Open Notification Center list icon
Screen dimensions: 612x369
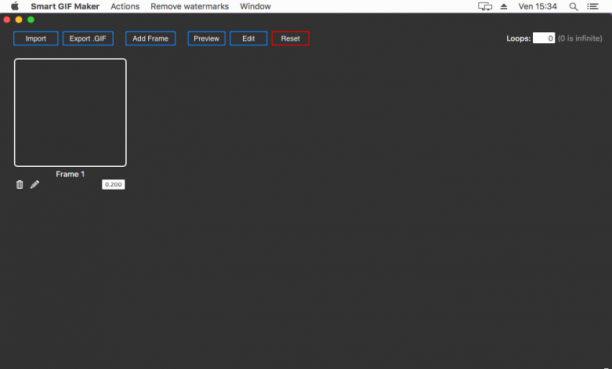(593, 7)
